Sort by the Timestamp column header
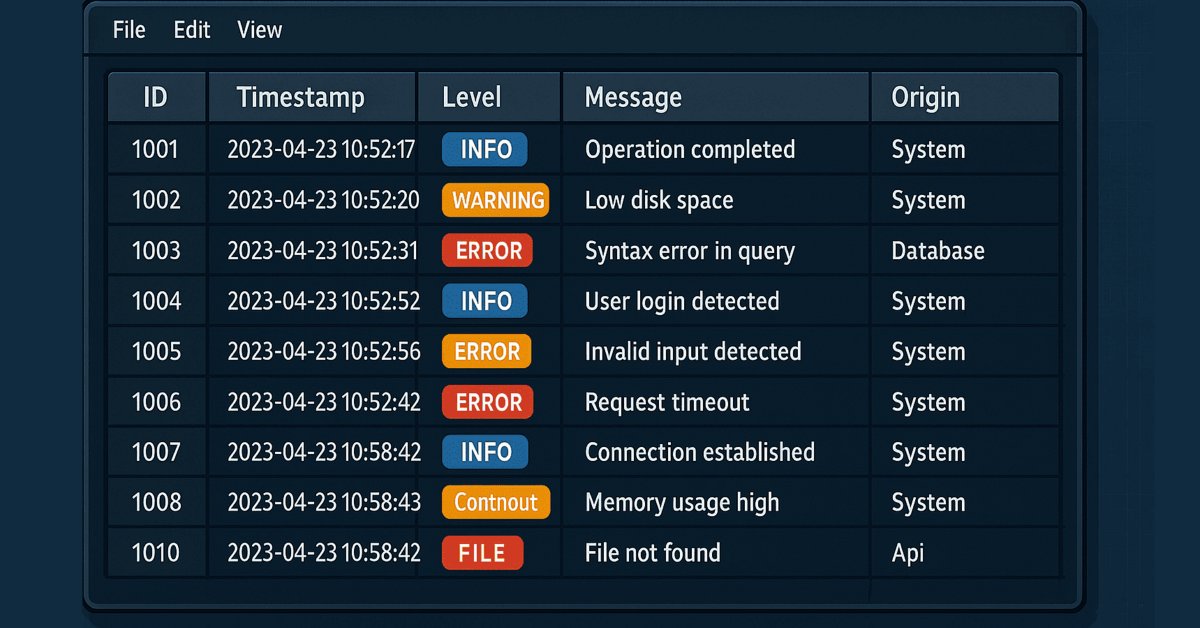 coord(298,96)
